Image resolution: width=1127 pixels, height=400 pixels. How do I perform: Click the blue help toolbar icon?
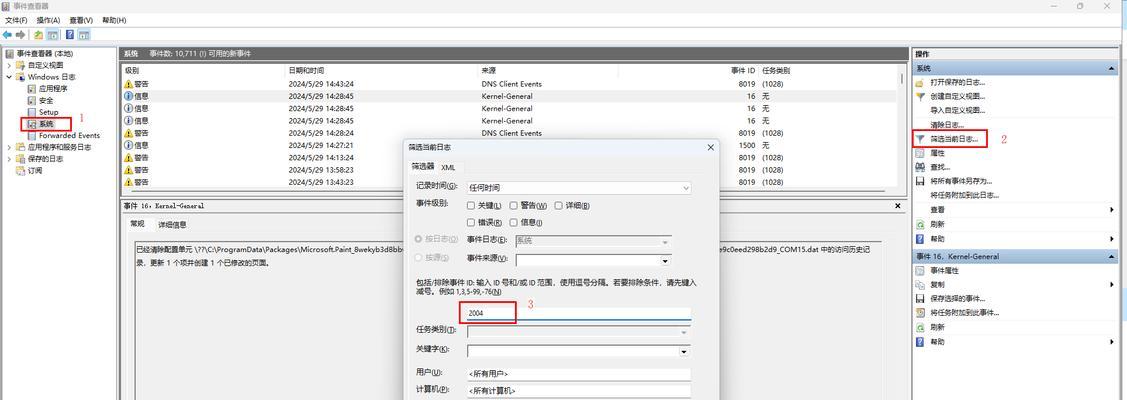click(70, 34)
